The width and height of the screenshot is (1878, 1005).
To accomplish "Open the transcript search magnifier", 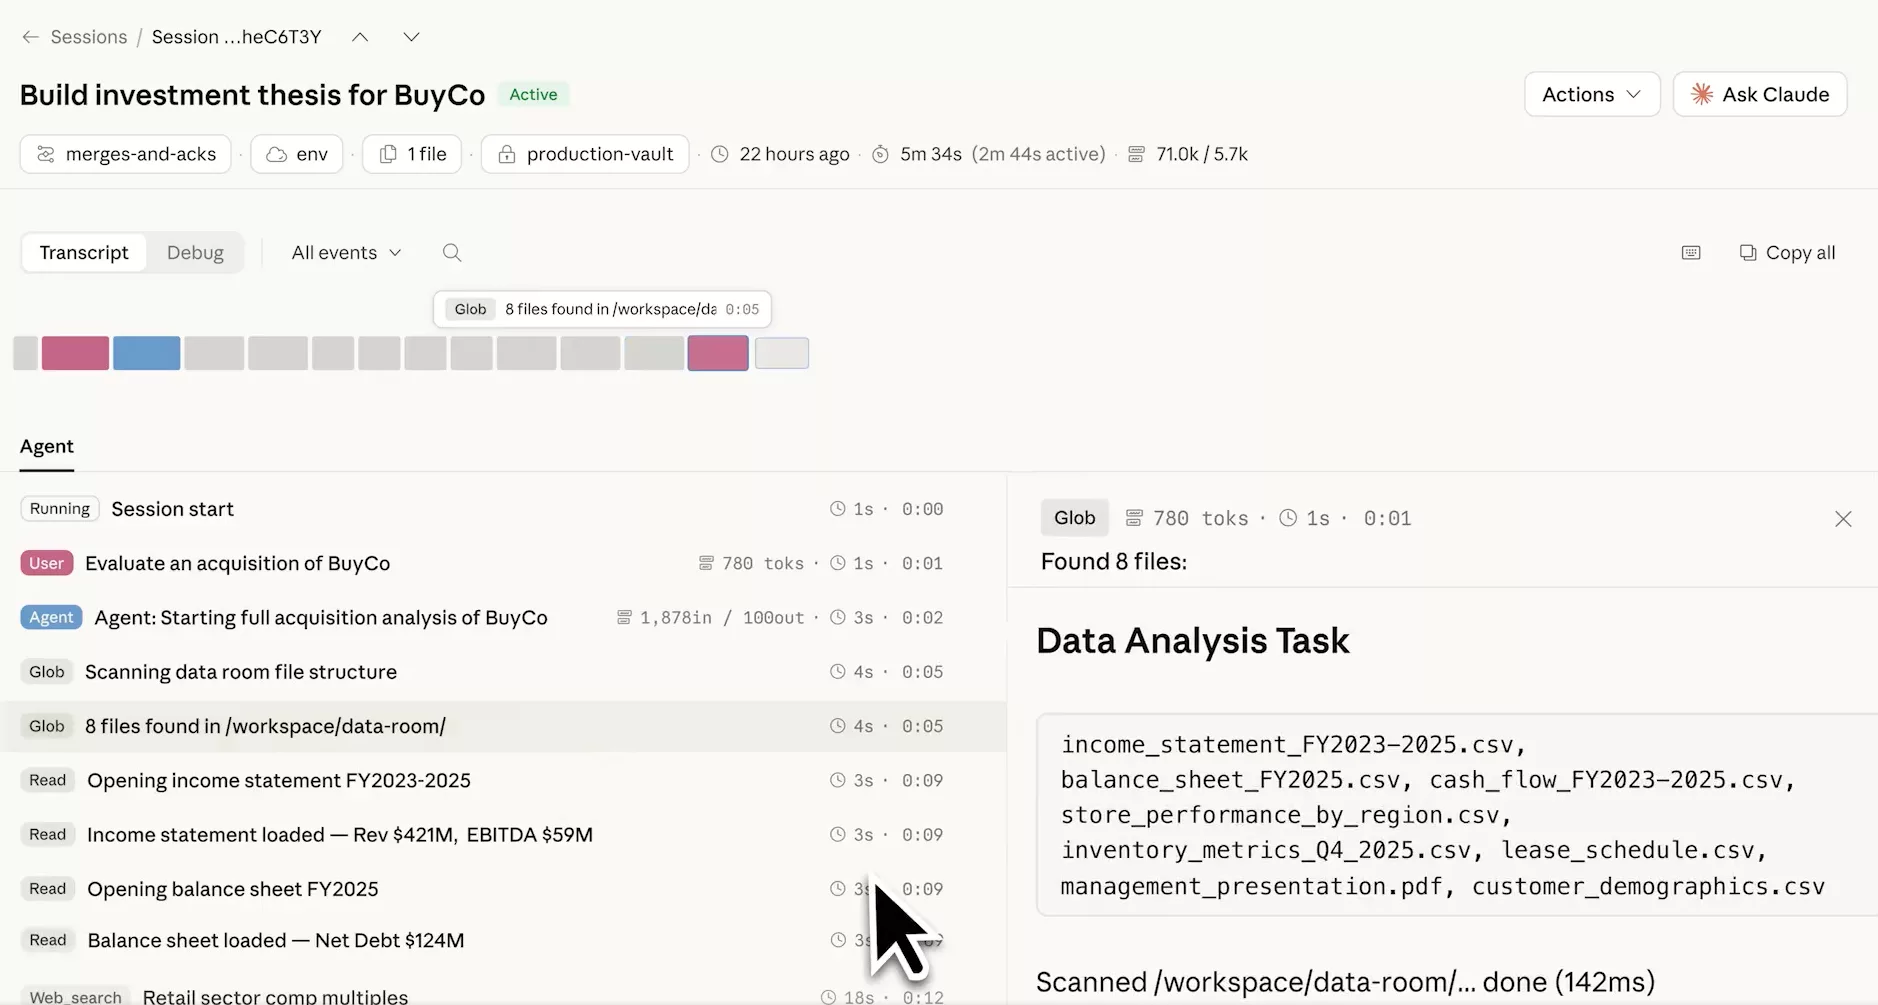I will [452, 253].
